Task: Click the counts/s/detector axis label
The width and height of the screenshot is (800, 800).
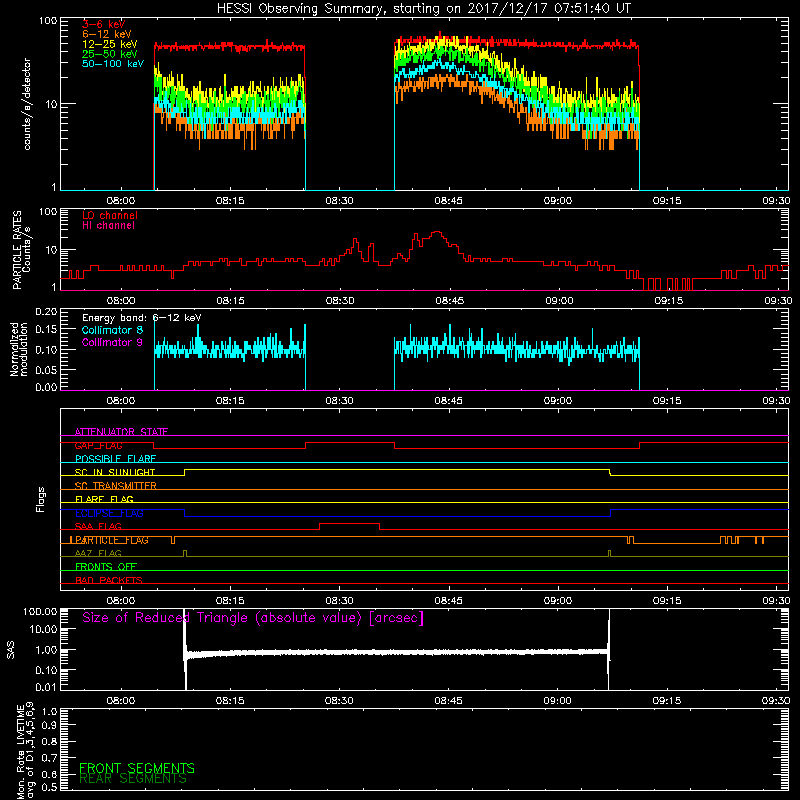Action: (27, 104)
